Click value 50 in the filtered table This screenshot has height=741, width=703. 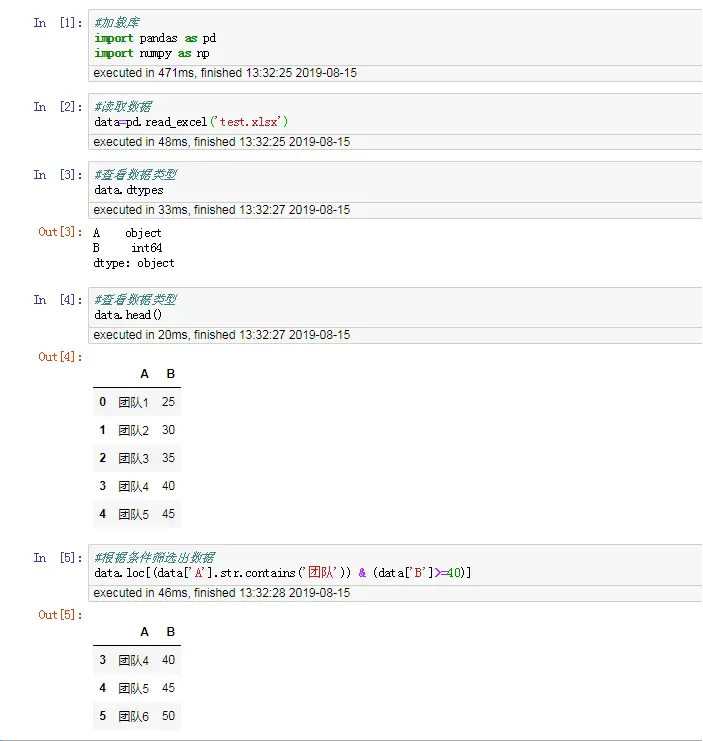pyautogui.click(x=168, y=716)
